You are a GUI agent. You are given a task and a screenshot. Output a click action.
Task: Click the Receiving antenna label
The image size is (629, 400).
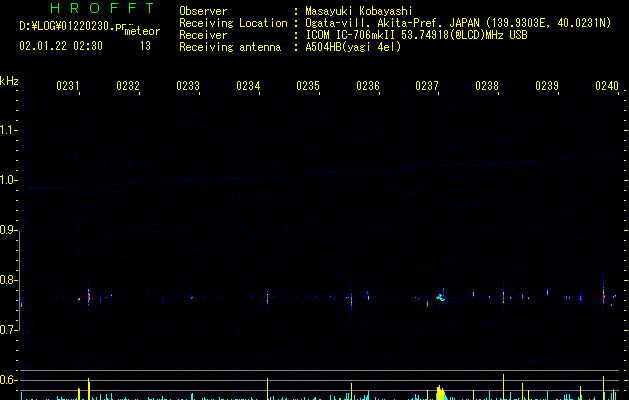pyautogui.click(x=230, y=47)
